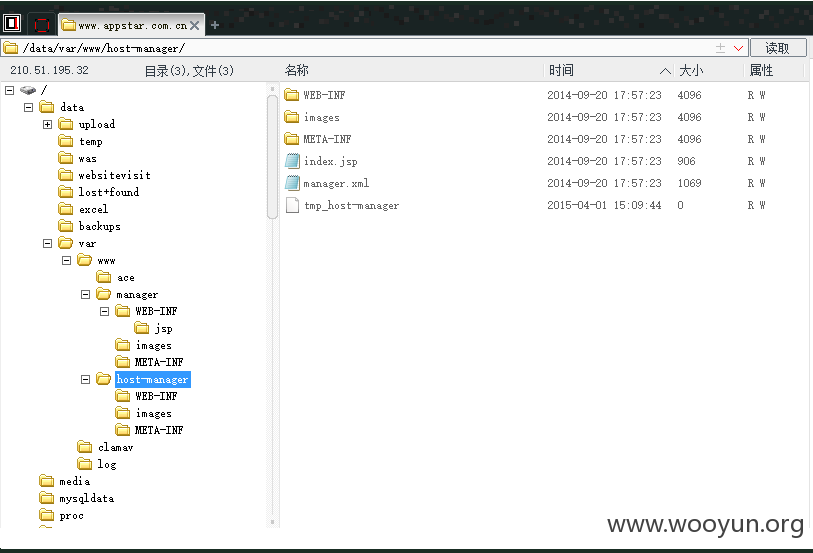This screenshot has width=813, height=553.
Task: Collapse the manager folder node
Action: (86, 294)
